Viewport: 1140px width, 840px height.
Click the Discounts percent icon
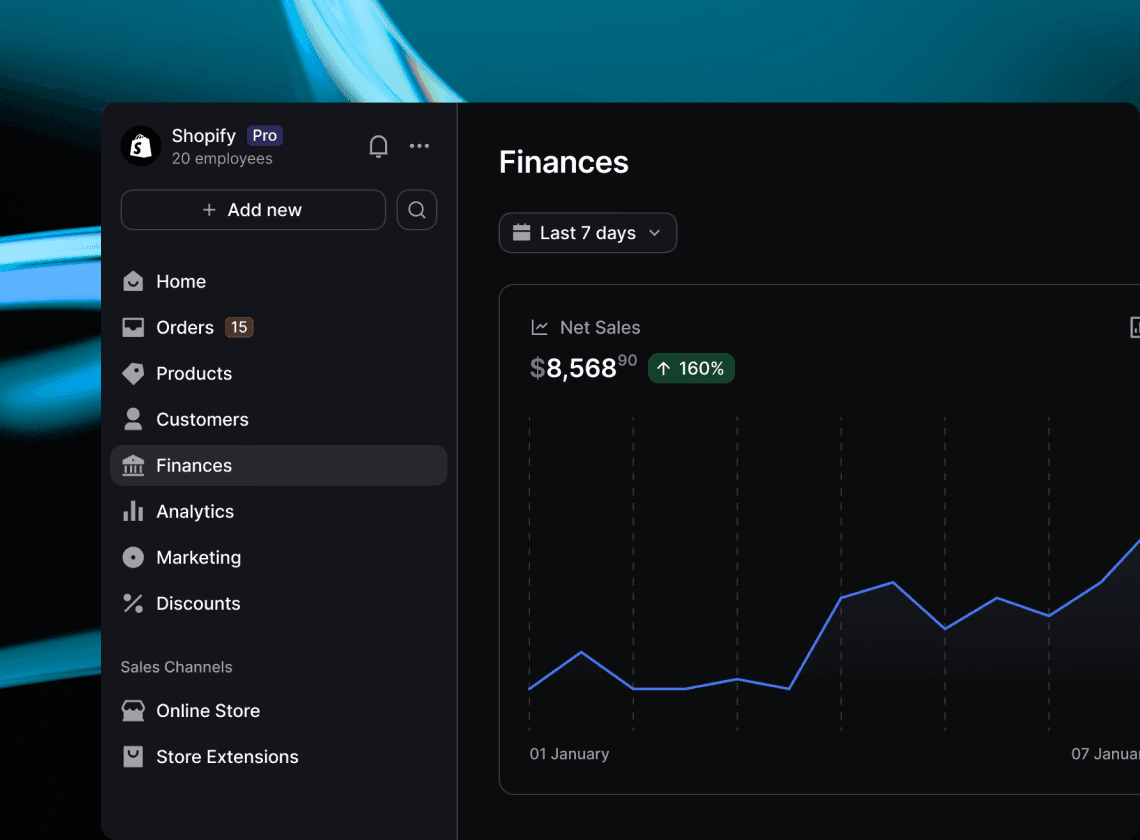click(x=133, y=604)
